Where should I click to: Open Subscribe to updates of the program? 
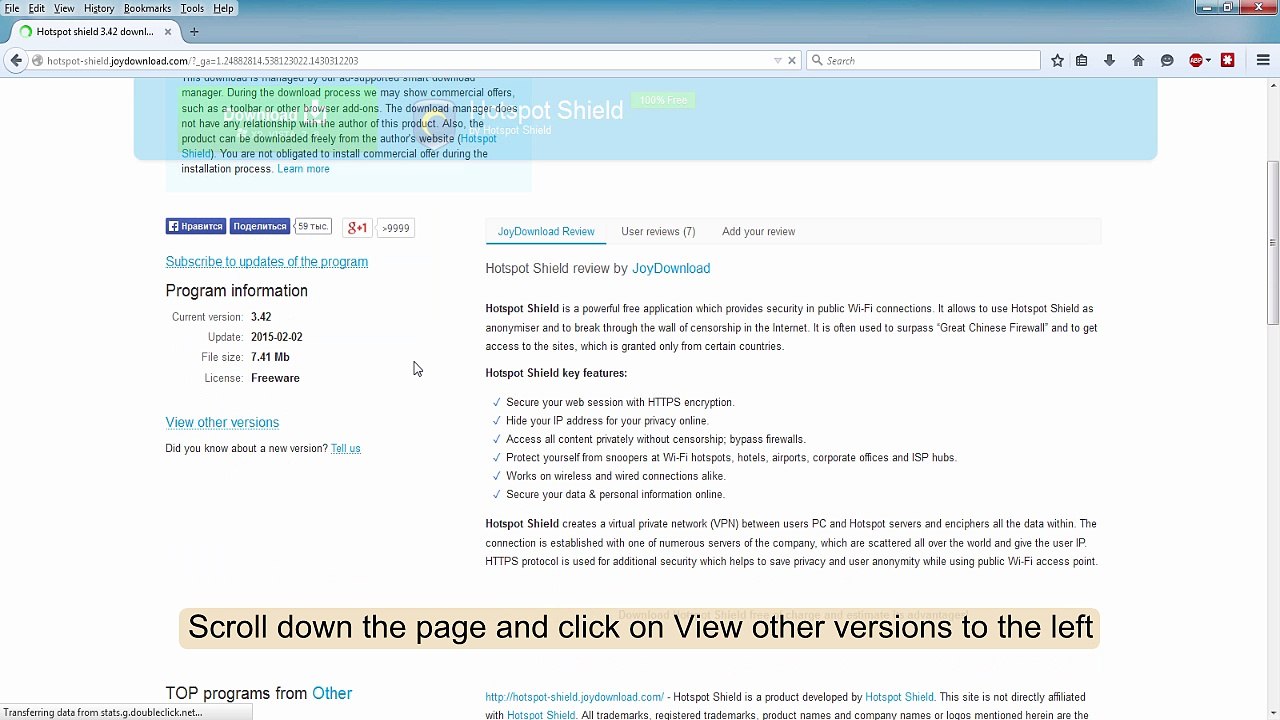pyautogui.click(x=267, y=262)
